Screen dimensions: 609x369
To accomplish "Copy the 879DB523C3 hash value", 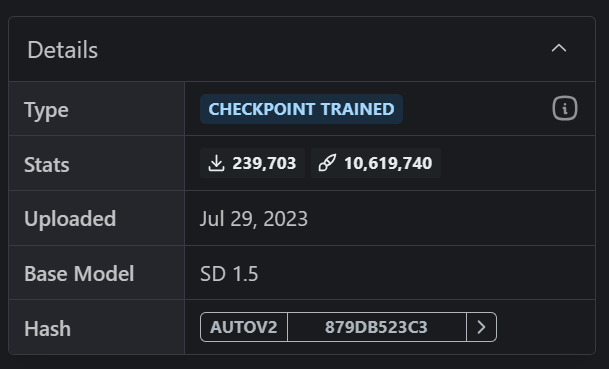I will (x=377, y=327).
